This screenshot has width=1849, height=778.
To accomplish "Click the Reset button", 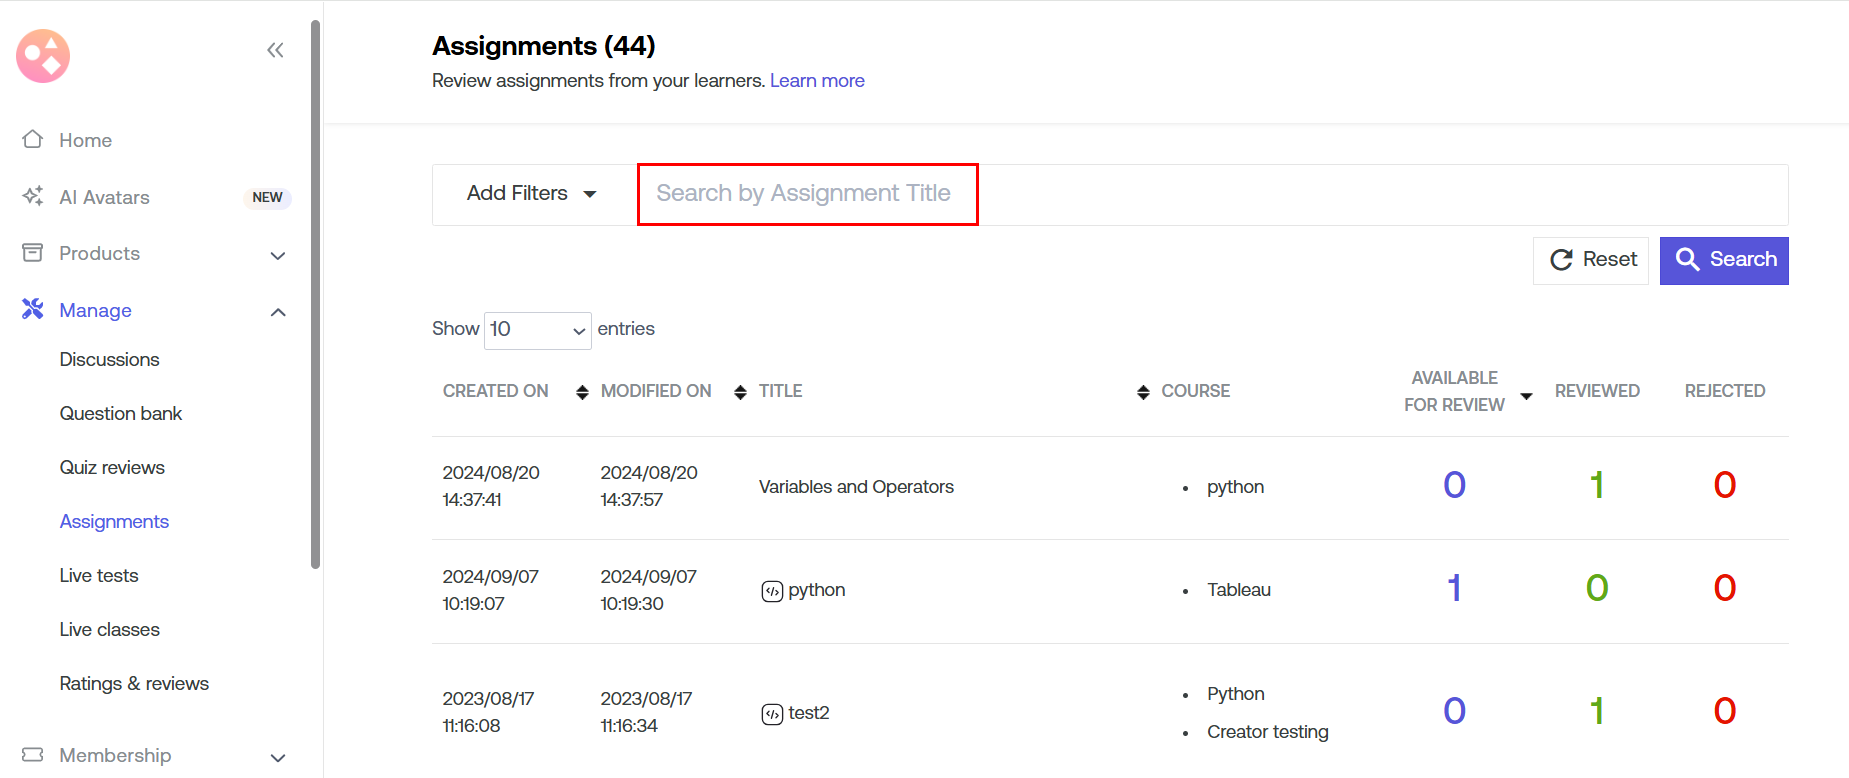I will pos(1591,260).
